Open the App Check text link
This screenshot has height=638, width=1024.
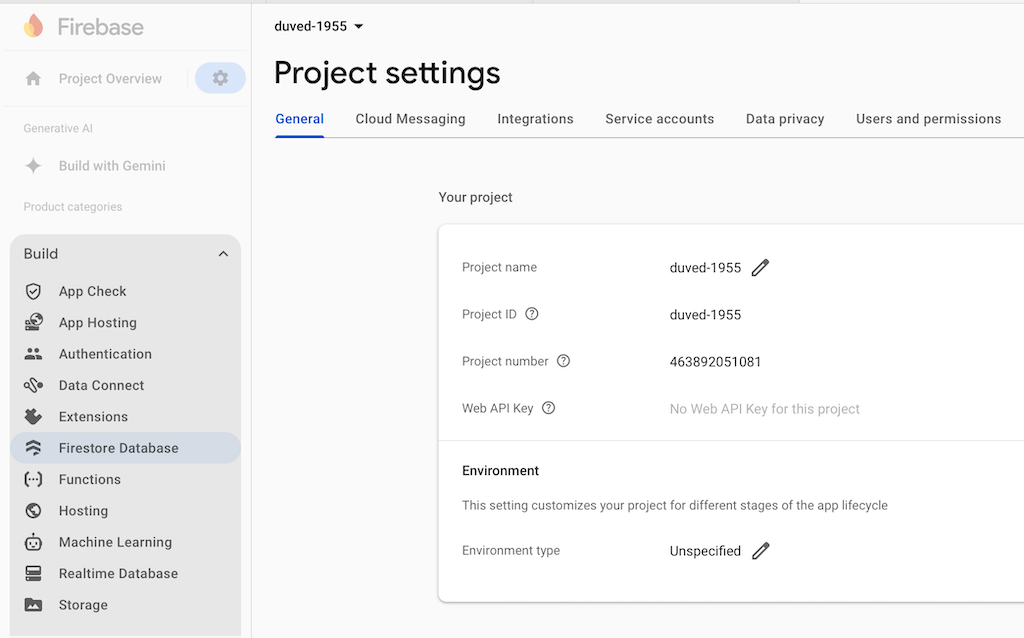pyautogui.click(x=92, y=291)
